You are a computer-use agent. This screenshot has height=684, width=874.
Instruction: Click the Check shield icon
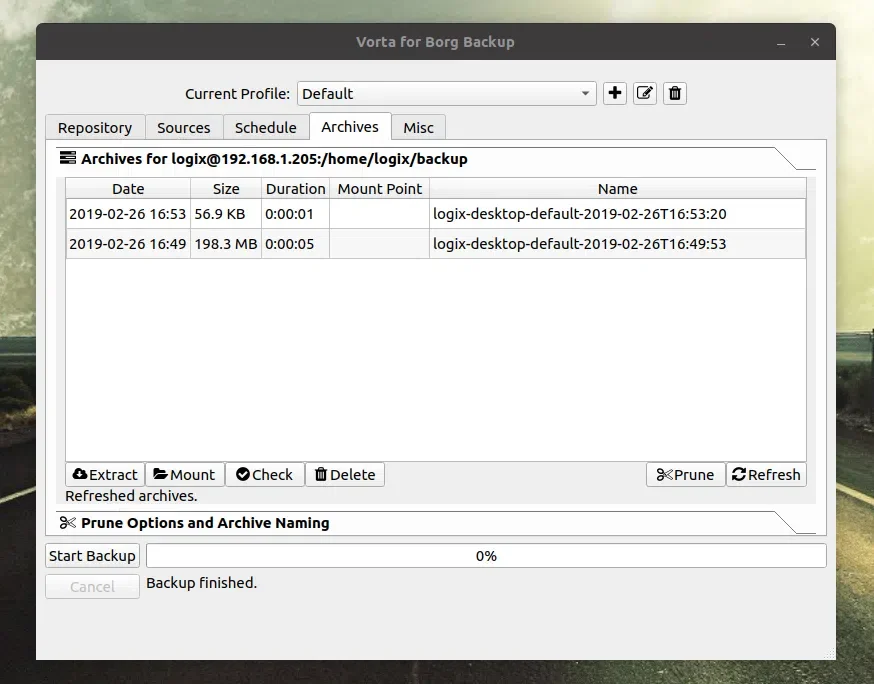(242, 474)
